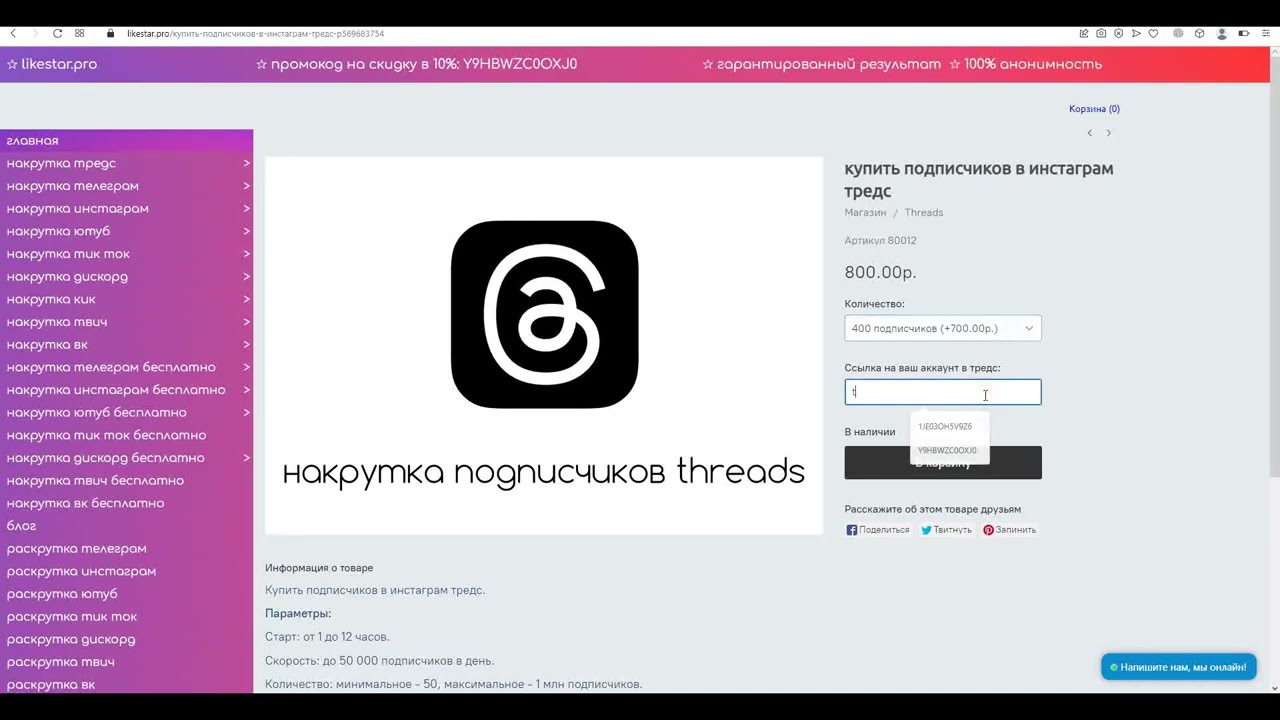This screenshot has width=1280, height=720.
Task: Open the profile avatar icon
Action: [1221, 33]
